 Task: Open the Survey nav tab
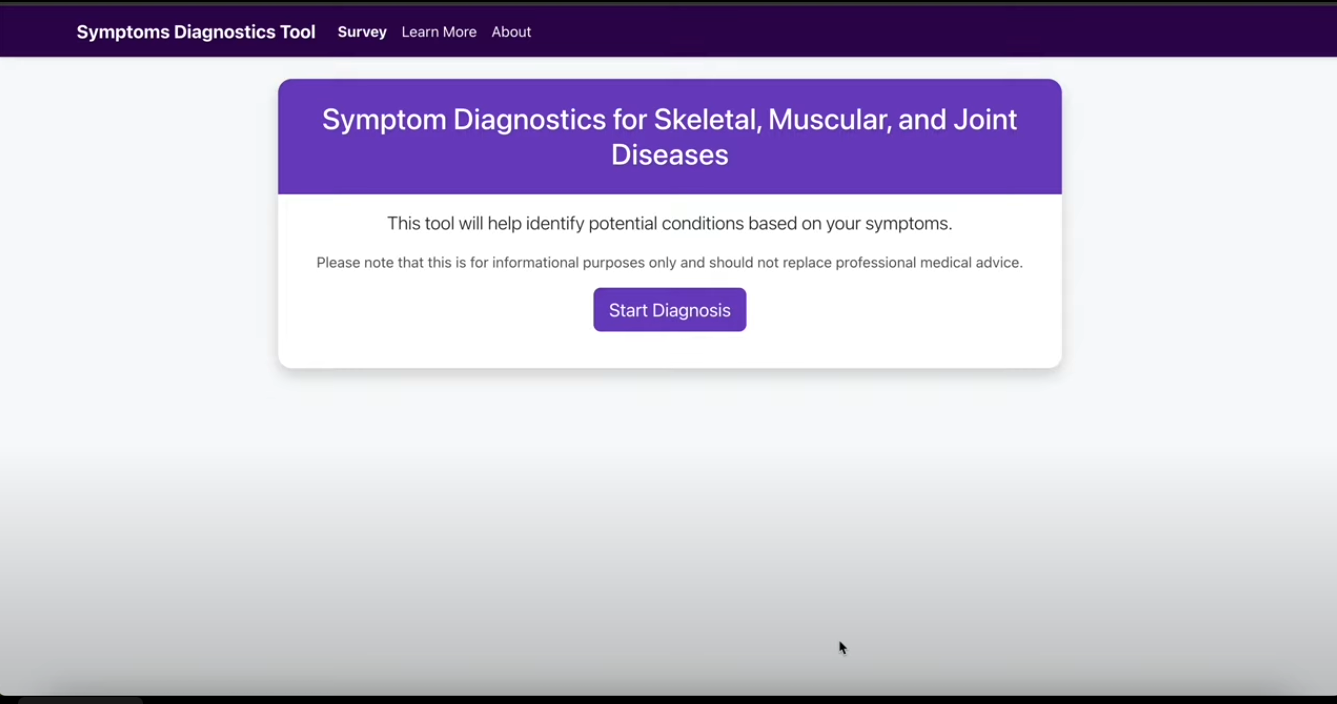[x=362, y=32]
